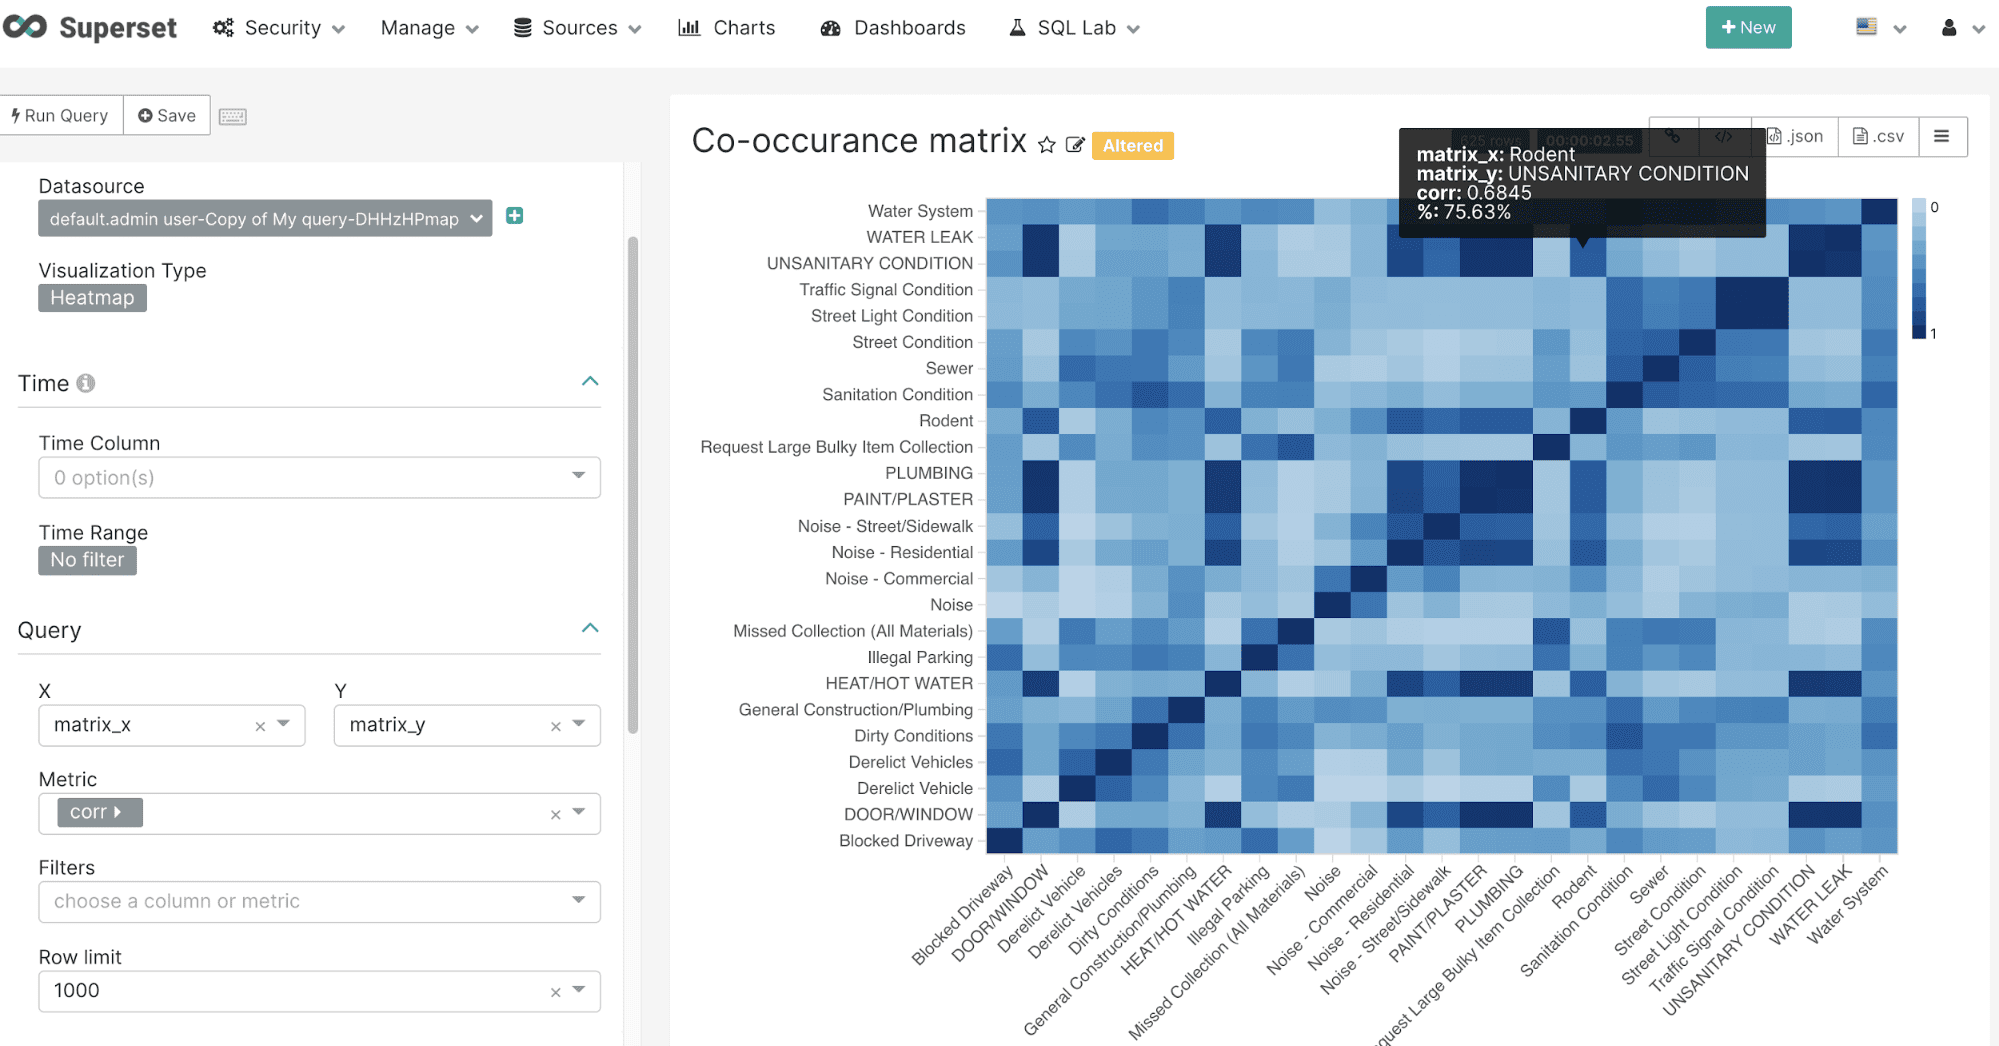Click the Altered badge
1999x1046 pixels.
click(x=1132, y=145)
